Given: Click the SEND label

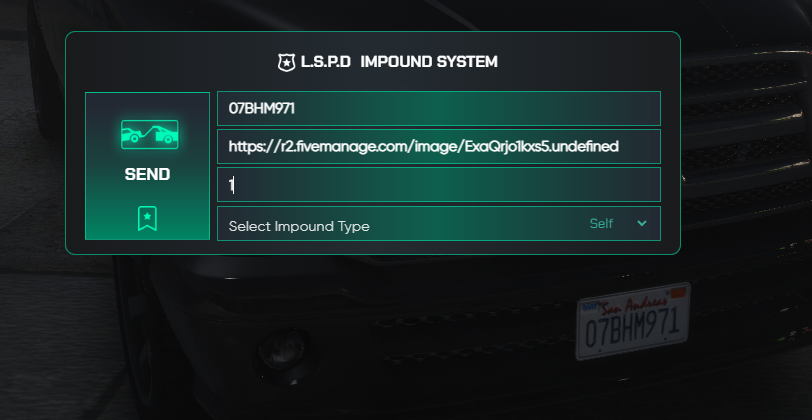Looking at the screenshot, I should [148, 175].
